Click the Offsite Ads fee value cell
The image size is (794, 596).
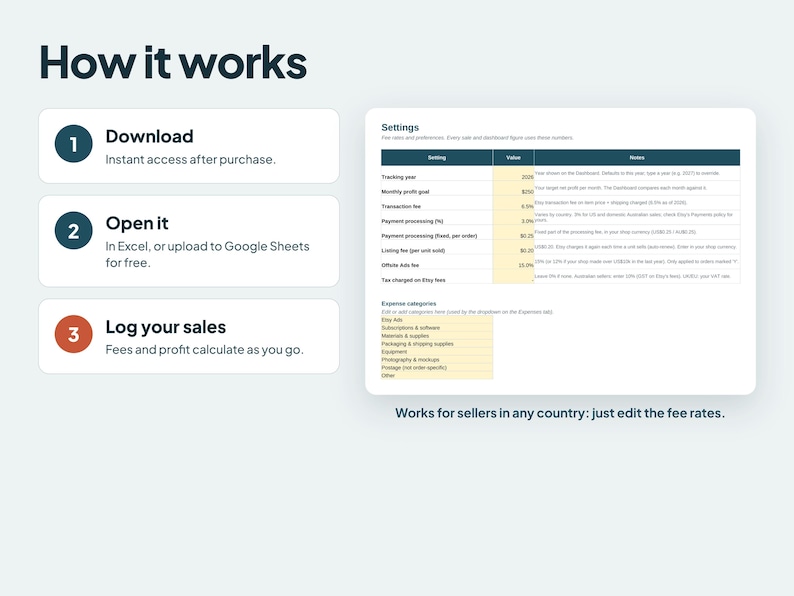click(513, 262)
